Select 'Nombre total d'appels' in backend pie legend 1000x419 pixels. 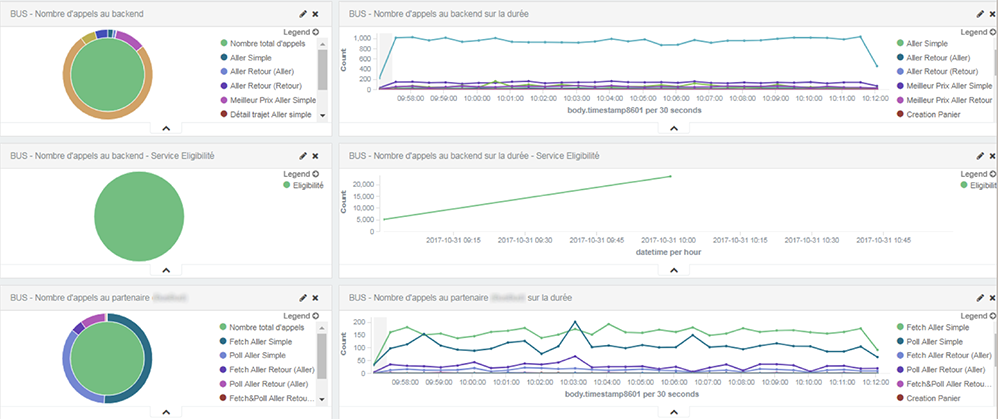(x=262, y=43)
